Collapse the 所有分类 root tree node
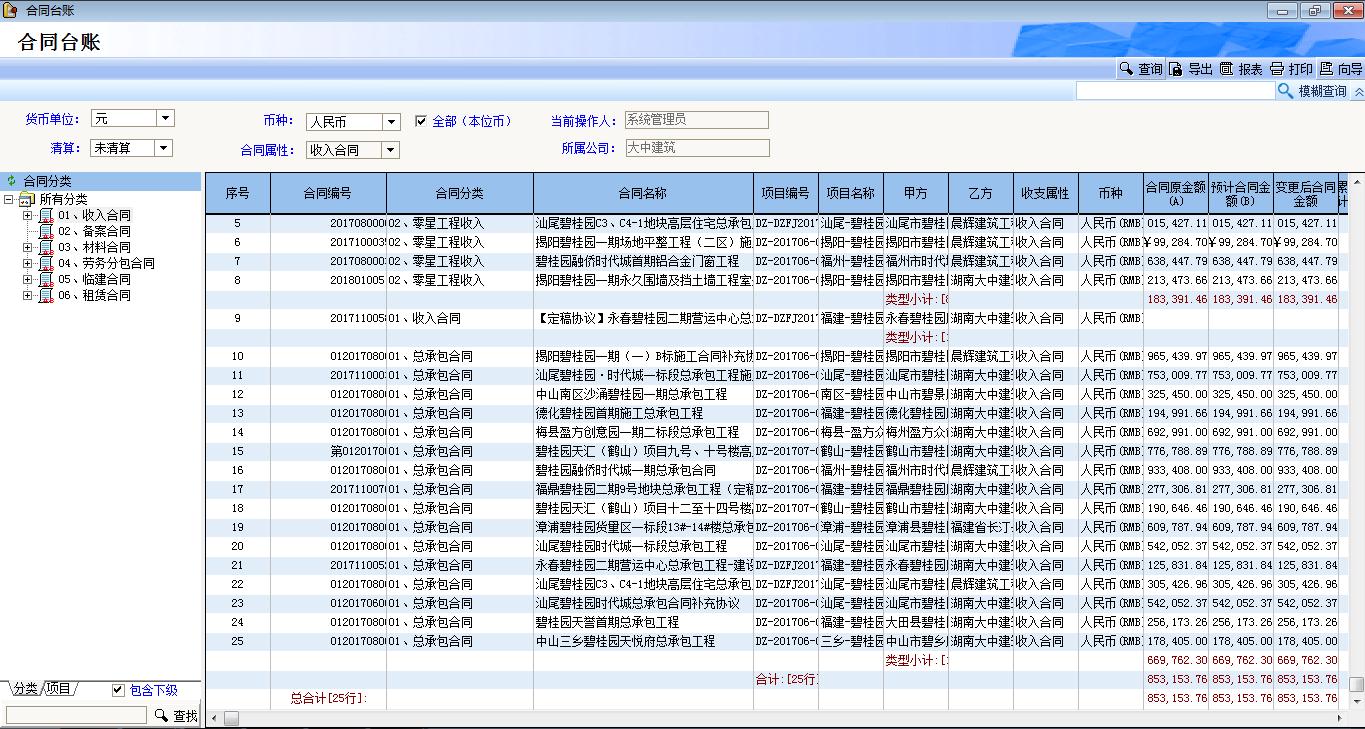Image resolution: width=1365 pixels, height=729 pixels. click(9, 199)
